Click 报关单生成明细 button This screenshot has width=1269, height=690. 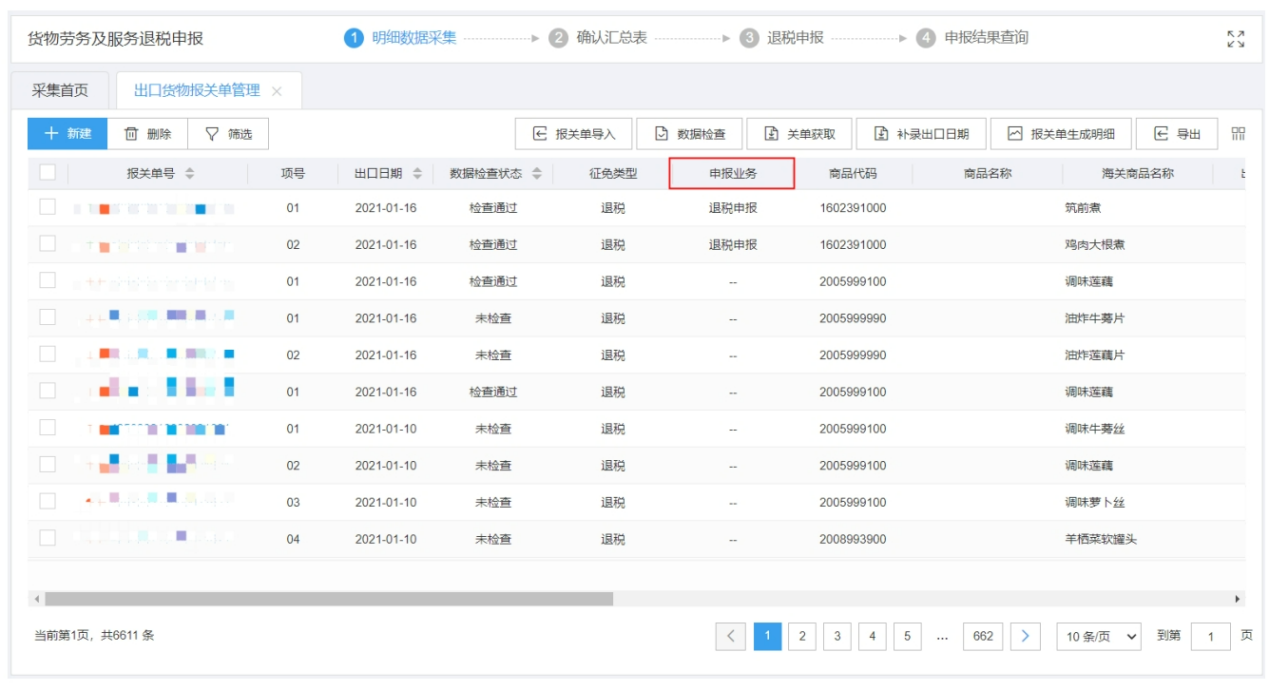[1060, 134]
